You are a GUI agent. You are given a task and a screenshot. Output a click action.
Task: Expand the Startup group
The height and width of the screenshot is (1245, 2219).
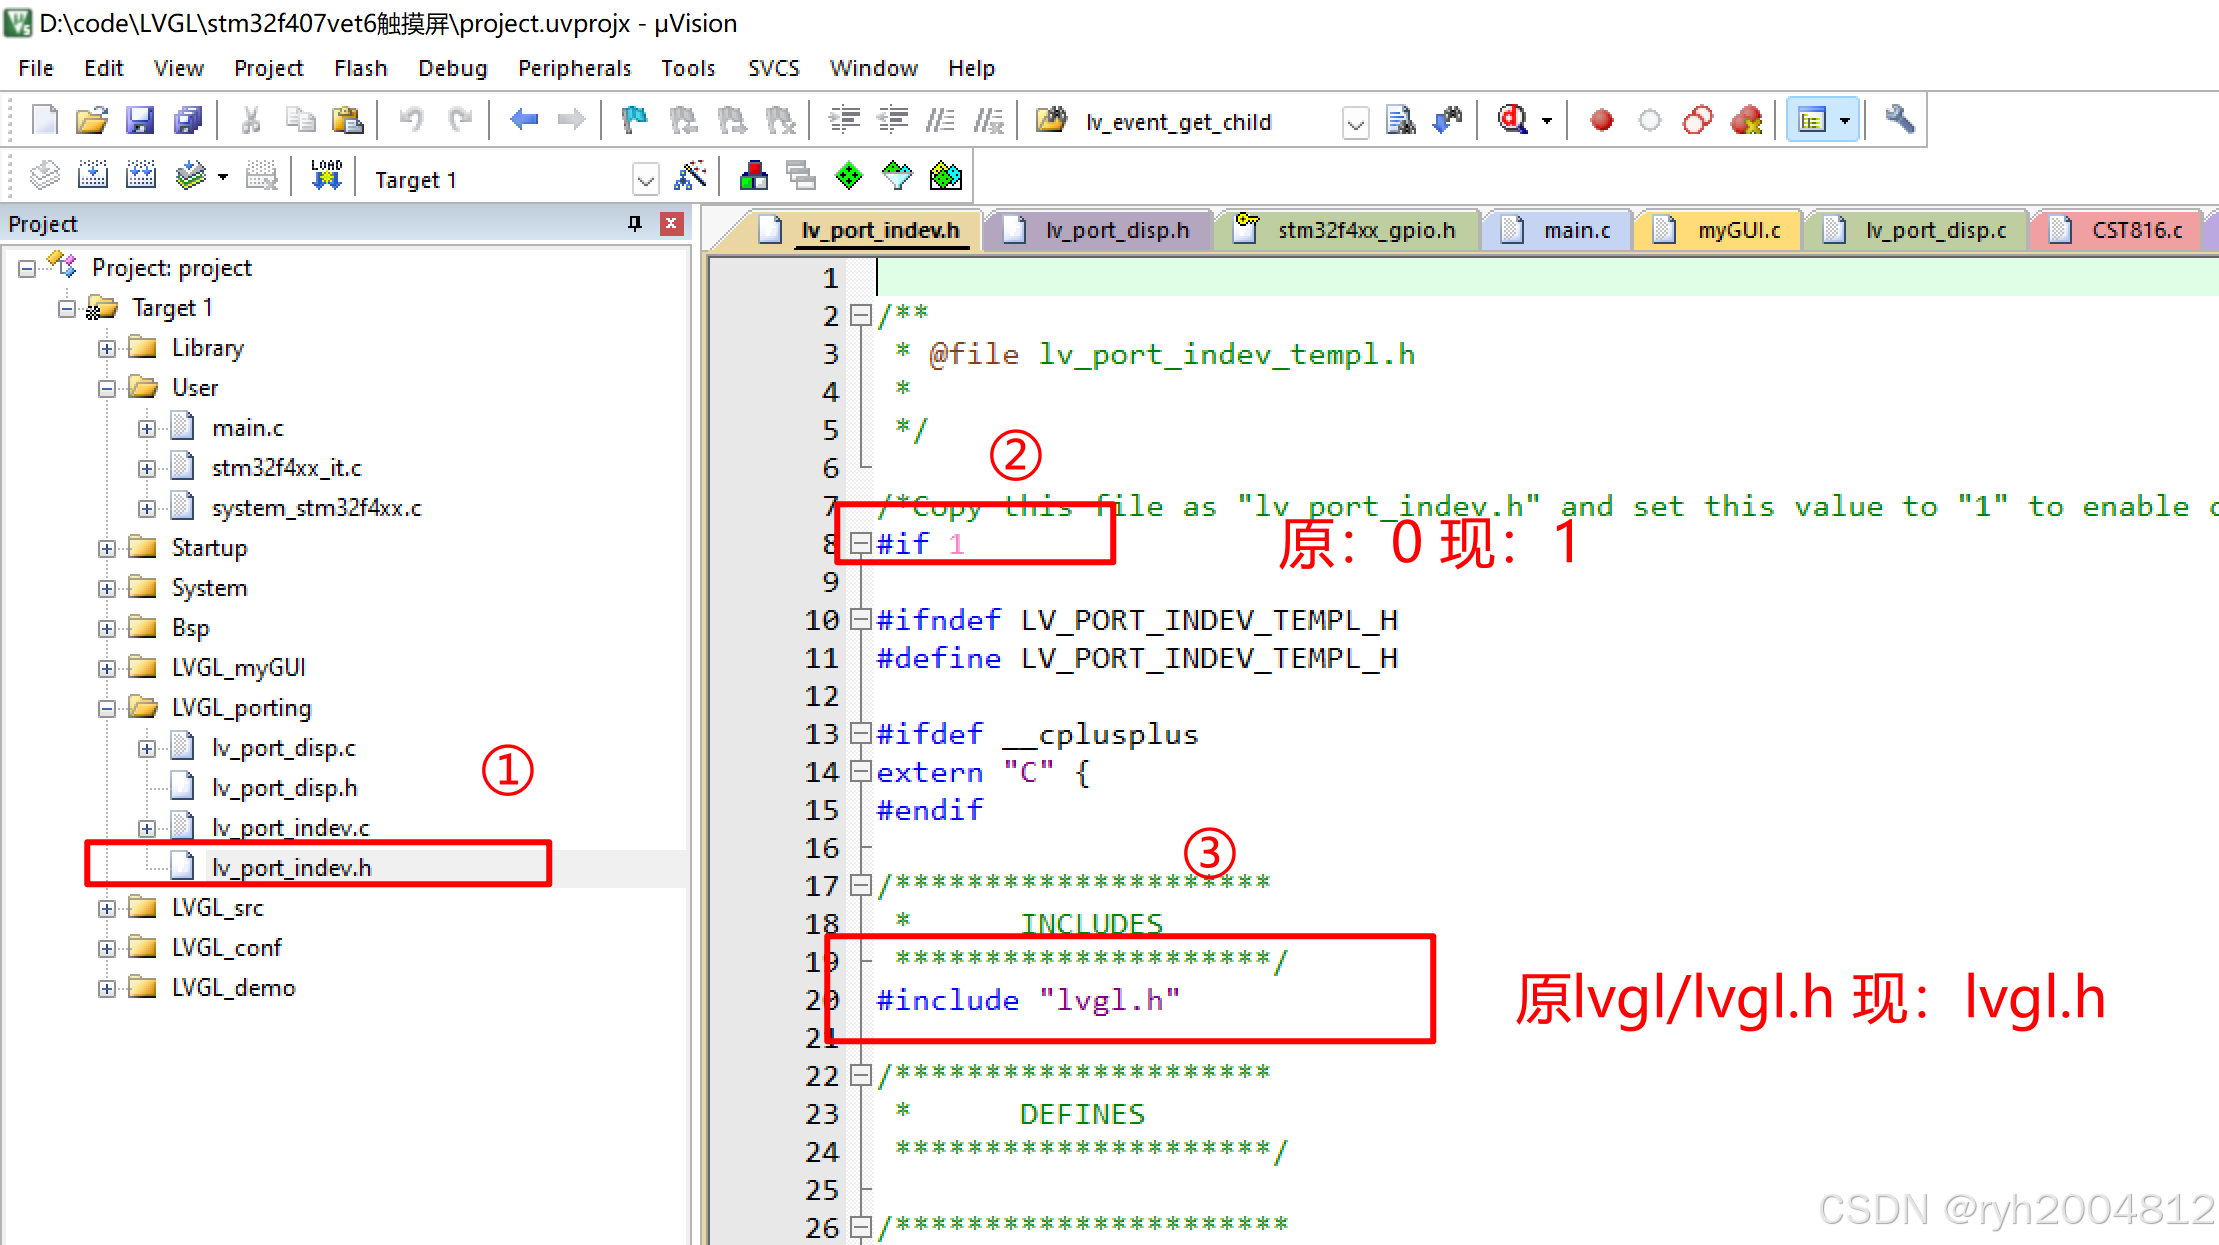pos(107,548)
